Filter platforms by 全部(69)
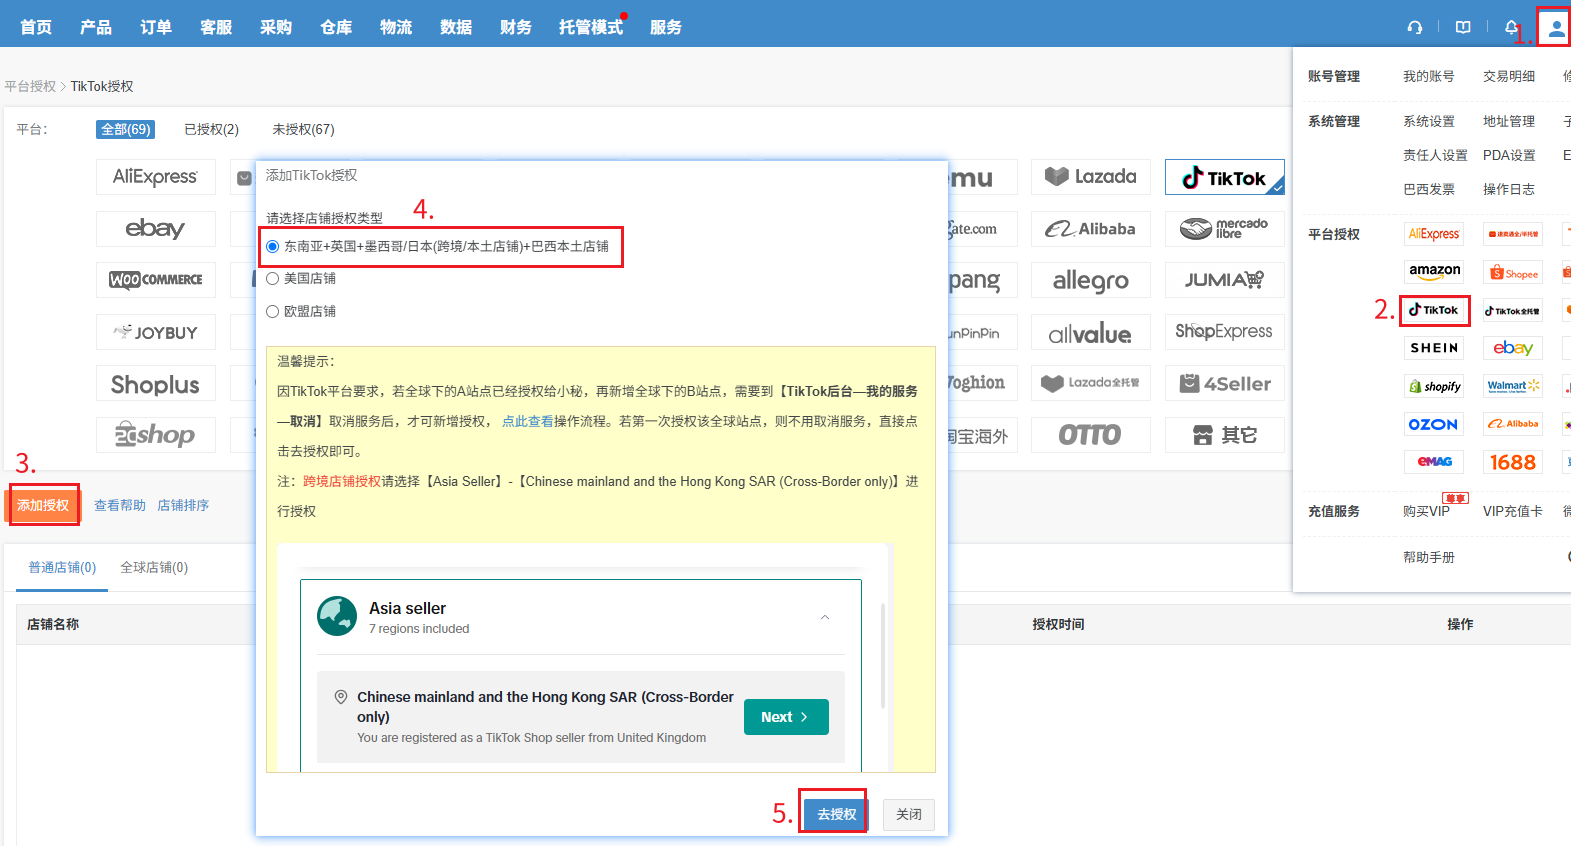The height and width of the screenshot is (846, 1571). [x=126, y=129]
